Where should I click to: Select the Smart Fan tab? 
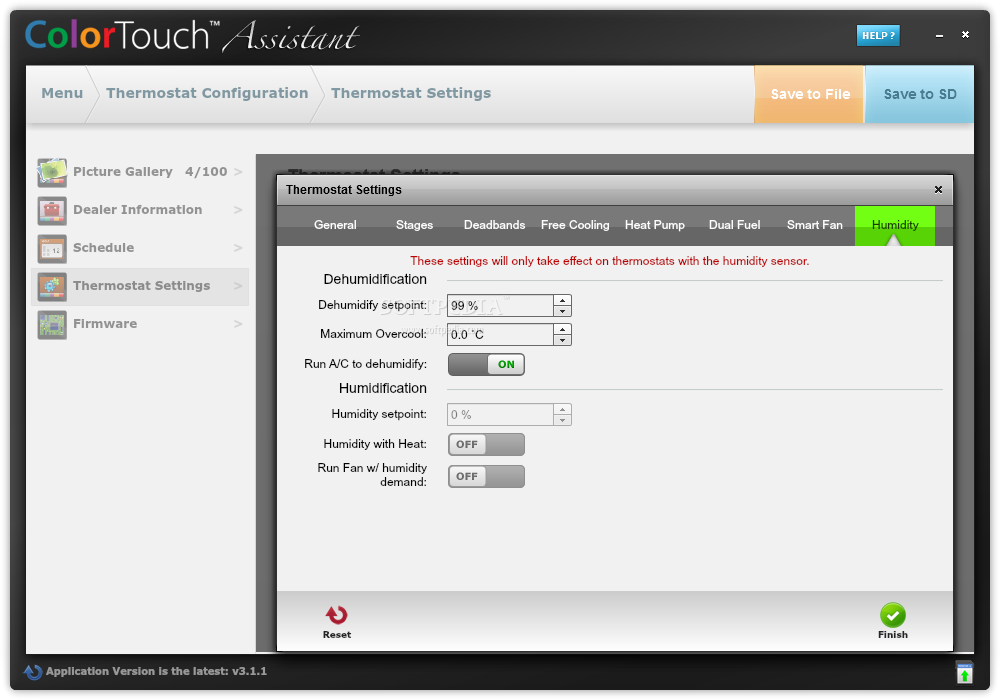pyautogui.click(x=814, y=225)
